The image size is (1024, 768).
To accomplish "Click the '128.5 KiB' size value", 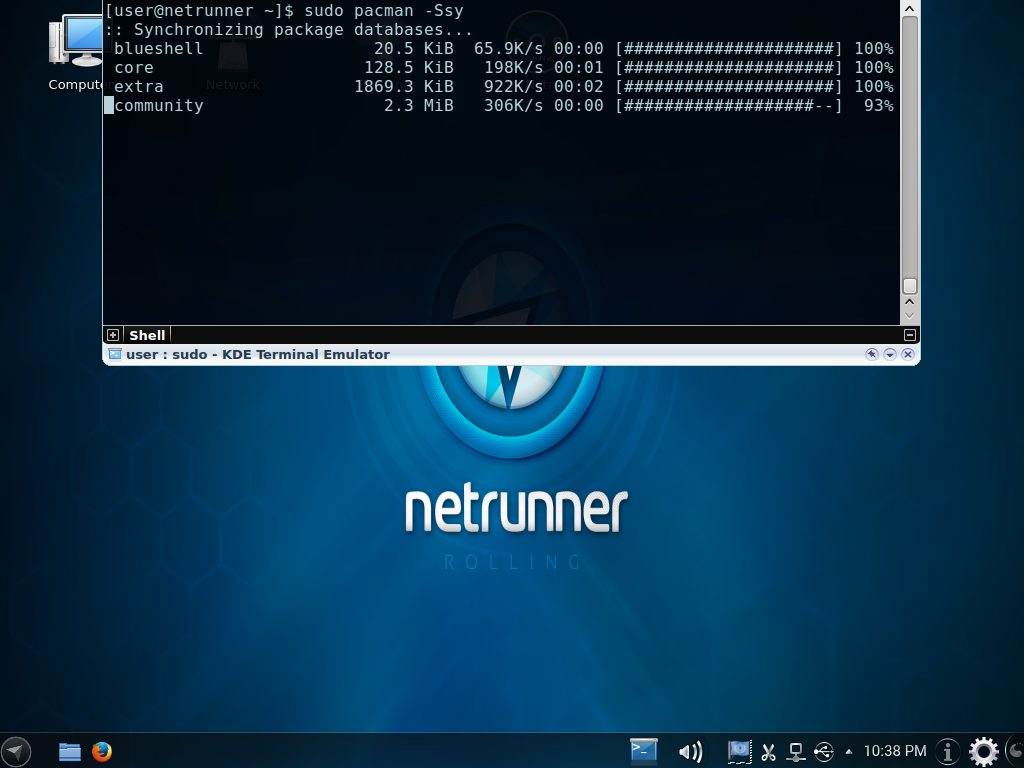I will click(x=409, y=67).
